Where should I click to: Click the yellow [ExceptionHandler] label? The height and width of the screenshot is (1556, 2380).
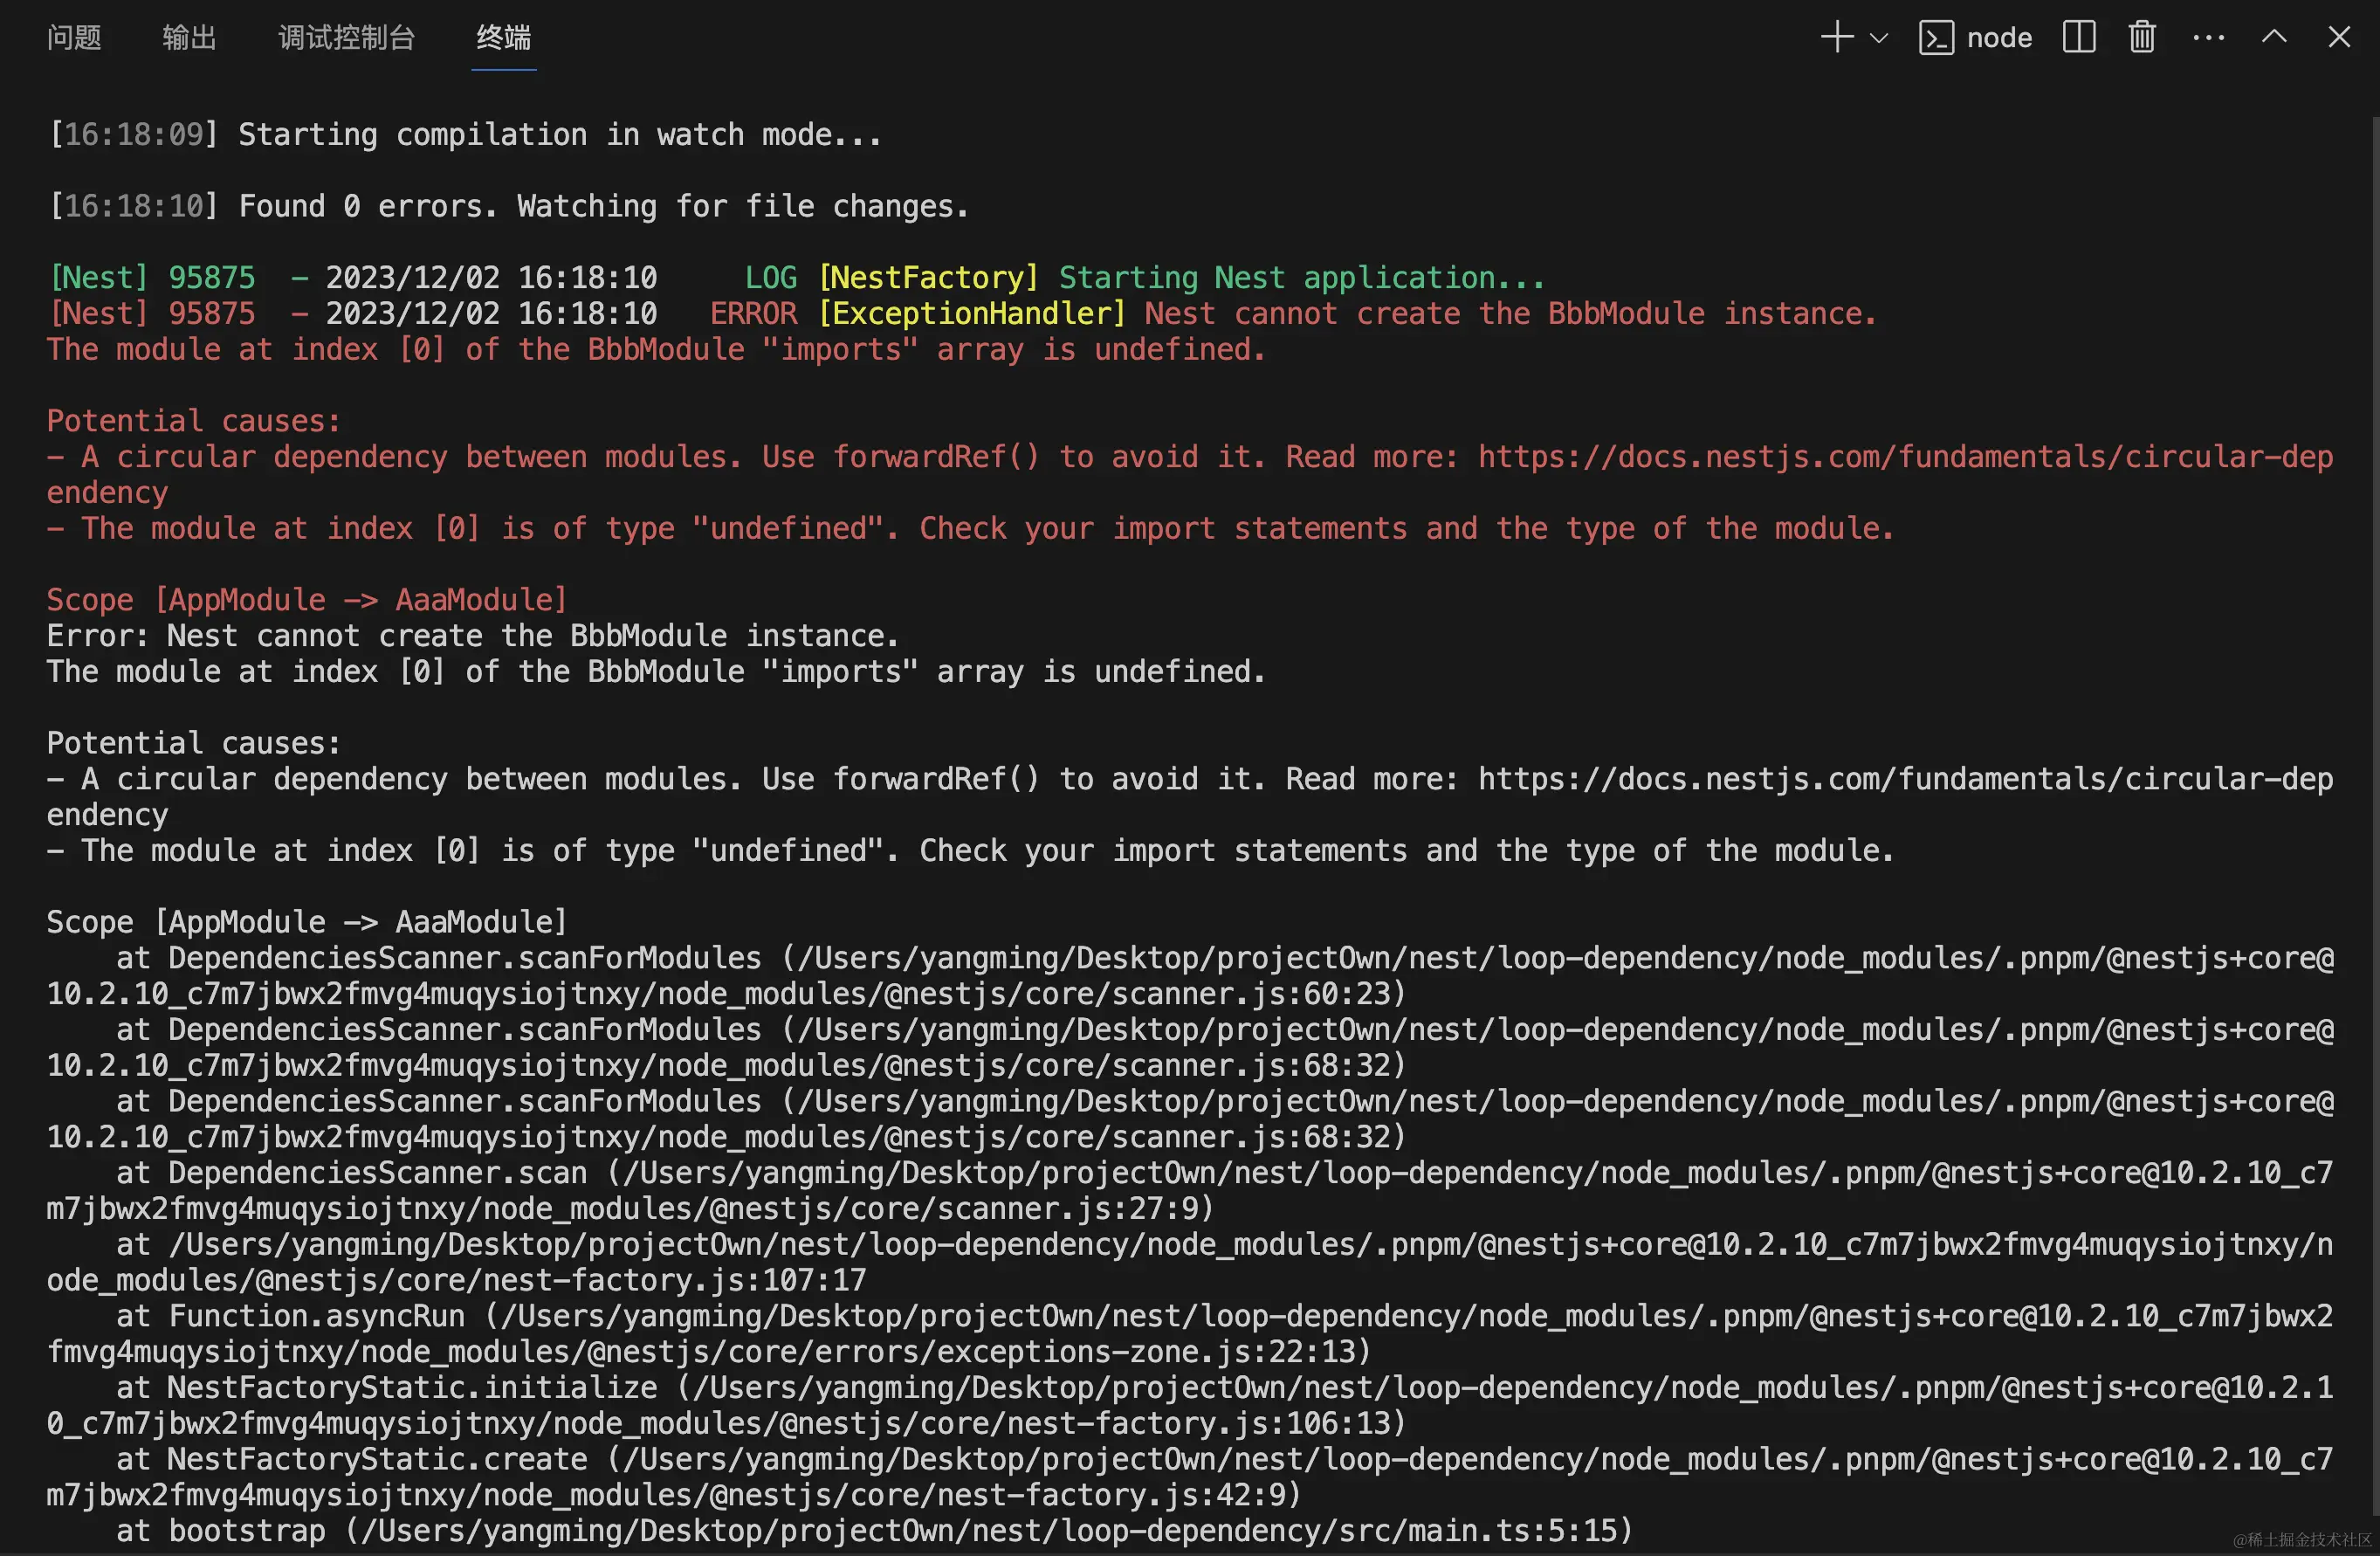(x=971, y=314)
